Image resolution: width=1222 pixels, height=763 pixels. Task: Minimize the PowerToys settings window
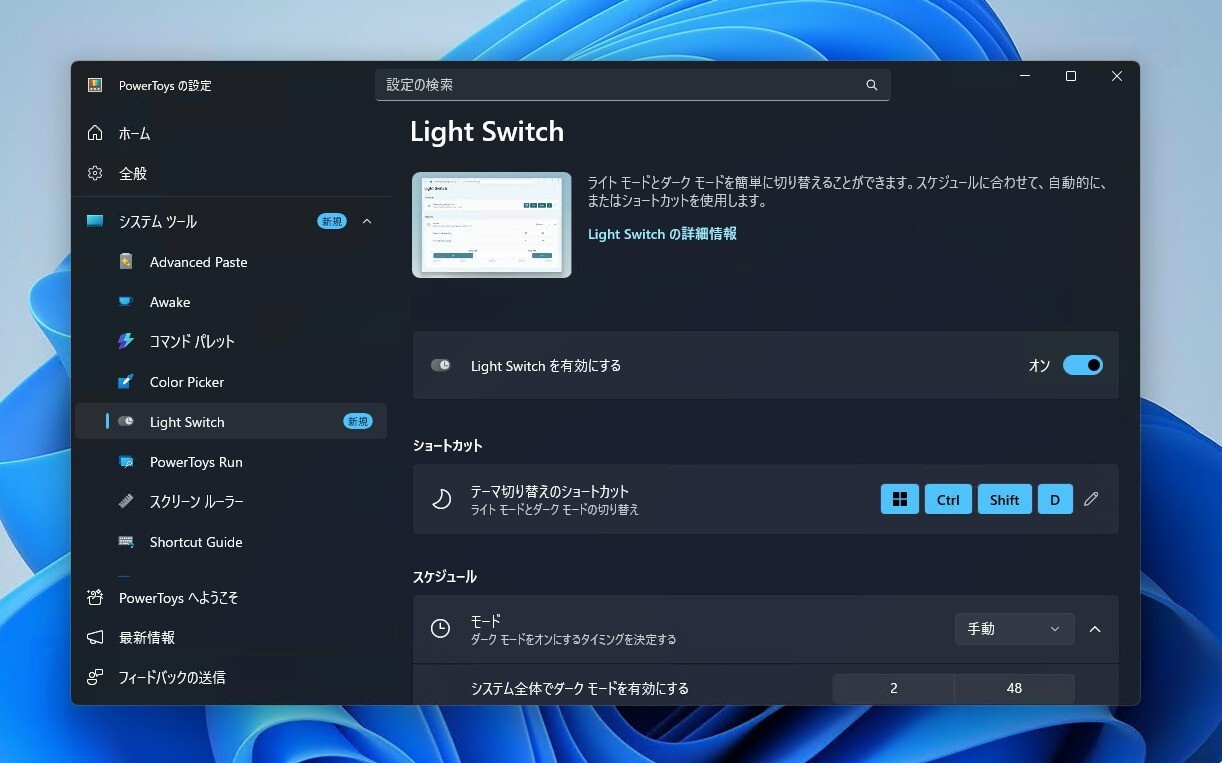1025,76
